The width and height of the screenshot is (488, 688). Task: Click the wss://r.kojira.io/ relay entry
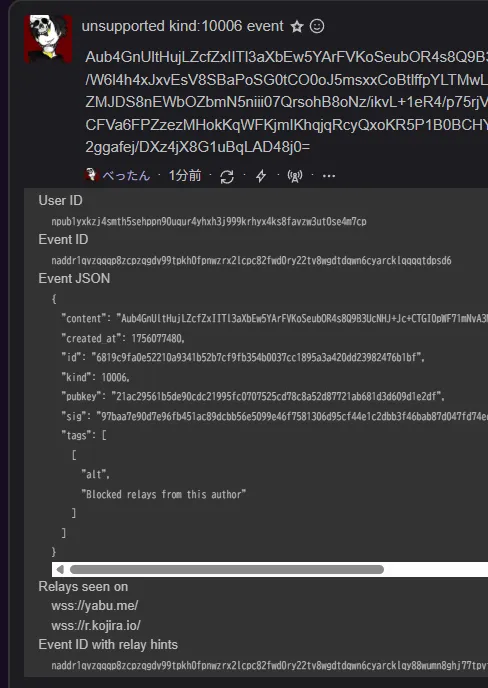(x=96, y=625)
